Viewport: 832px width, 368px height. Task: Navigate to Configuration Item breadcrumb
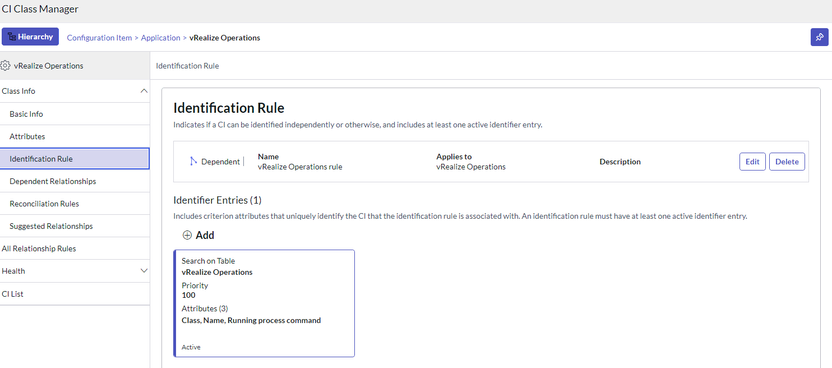coord(99,38)
